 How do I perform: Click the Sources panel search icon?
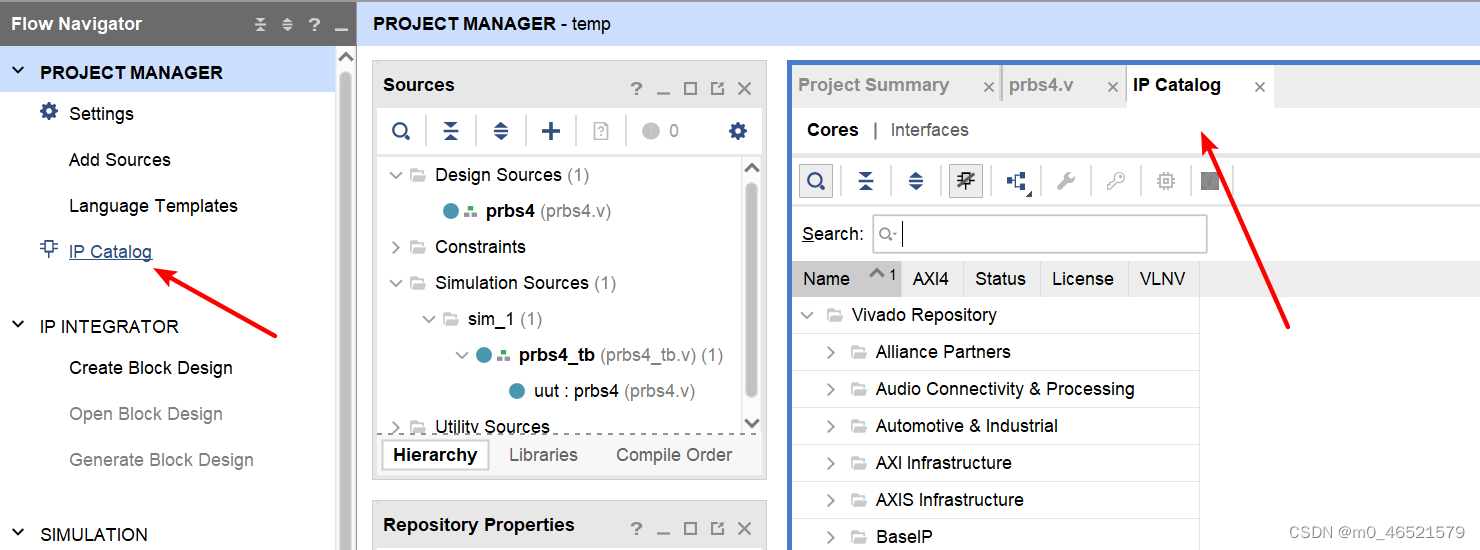coord(401,131)
